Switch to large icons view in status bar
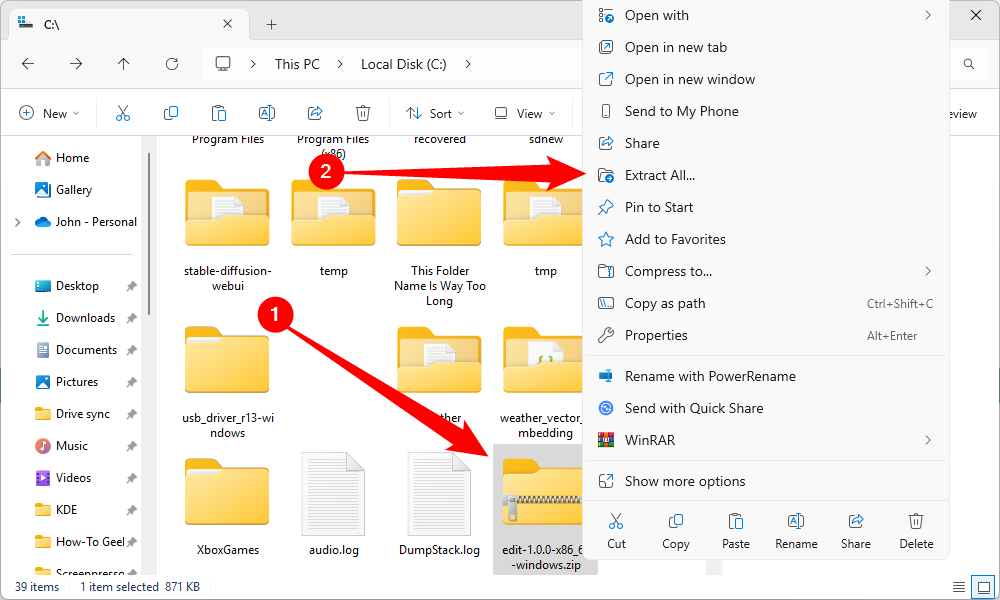 [983, 587]
